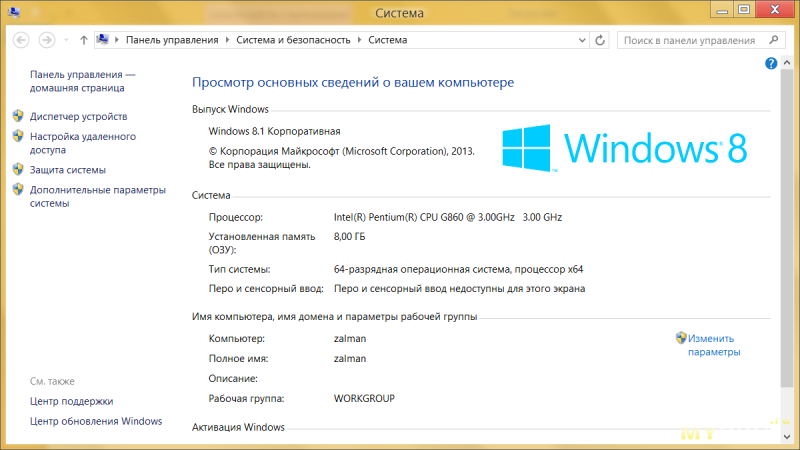This screenshot has width=800, height=450.
Task: Click the Система breadcrumb item
Action: point(388,40)
